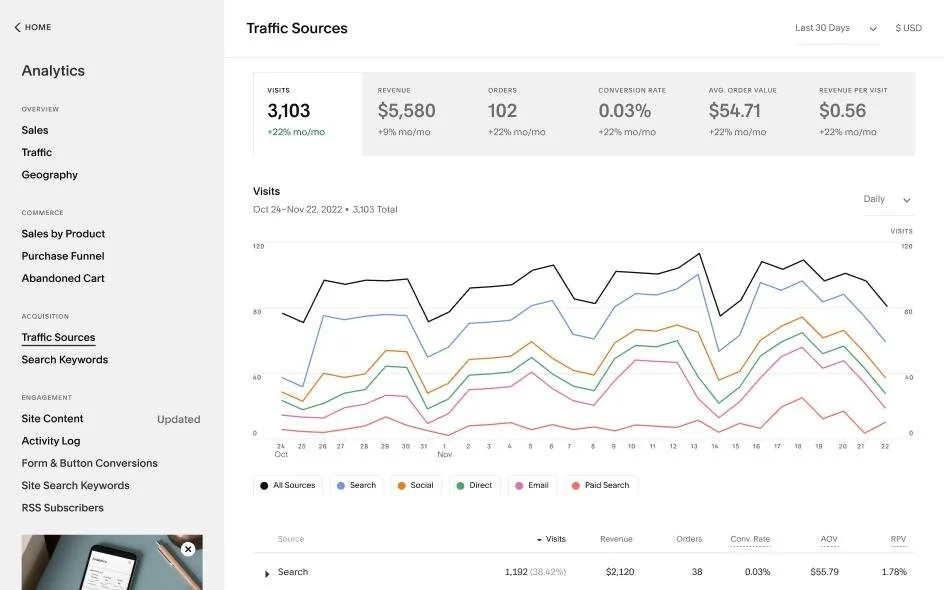Toggle the Paid Search series visibility
This screenshot has height=590, width=944.
coord(600,485)
